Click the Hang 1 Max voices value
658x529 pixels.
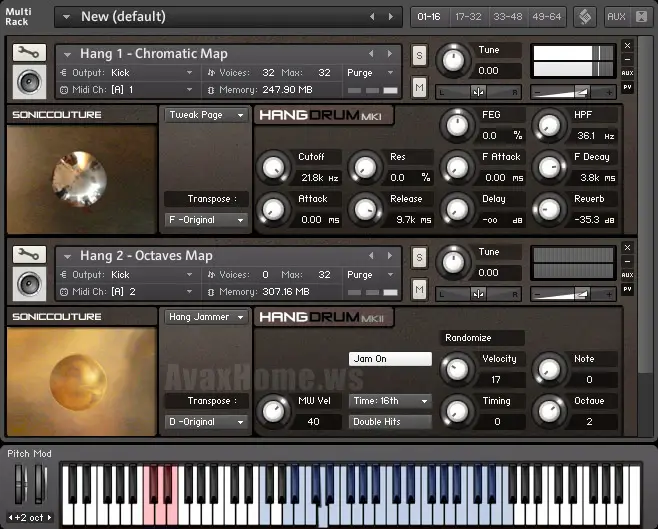(x=324, y=73)
